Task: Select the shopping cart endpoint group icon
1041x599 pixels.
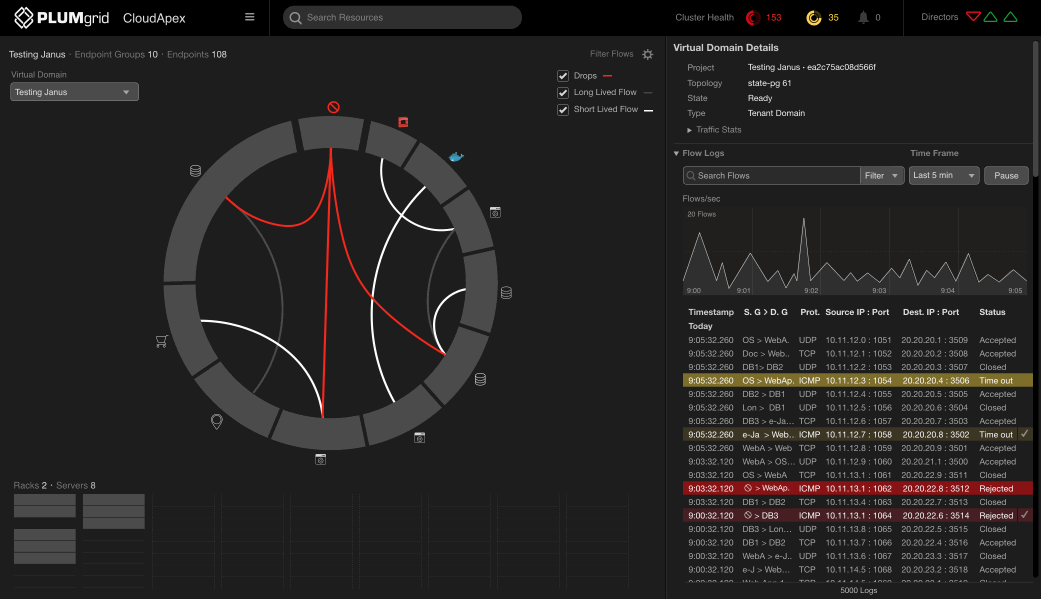Action: 160,341
